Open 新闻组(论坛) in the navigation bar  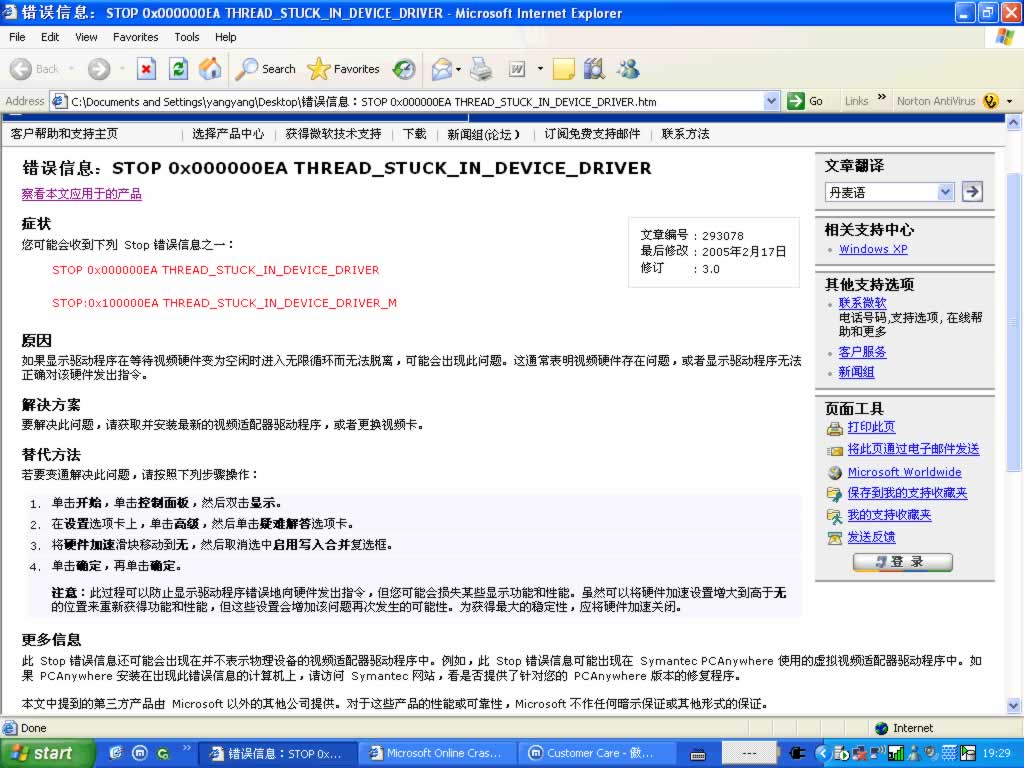483,135
